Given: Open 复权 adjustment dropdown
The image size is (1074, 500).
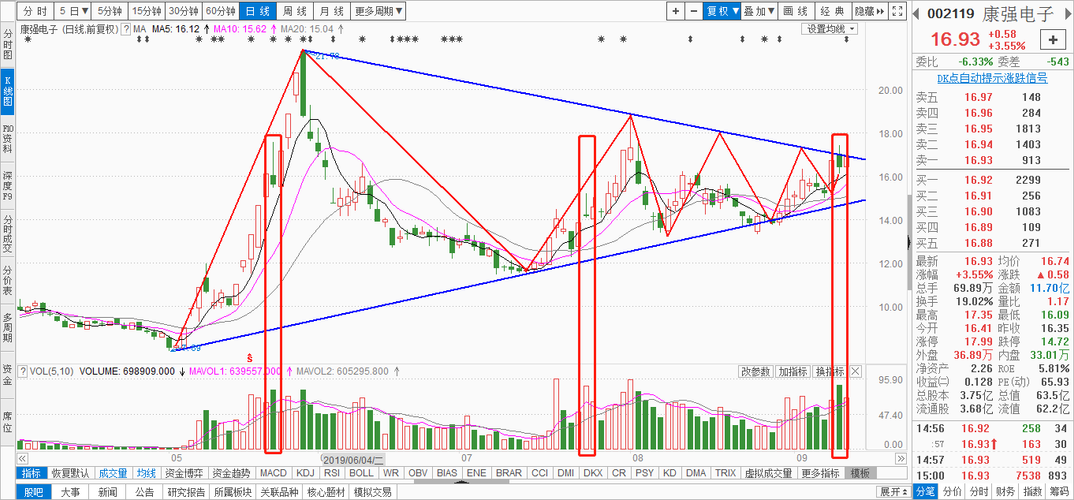Looking at the screenshot, I should (723, 11).
